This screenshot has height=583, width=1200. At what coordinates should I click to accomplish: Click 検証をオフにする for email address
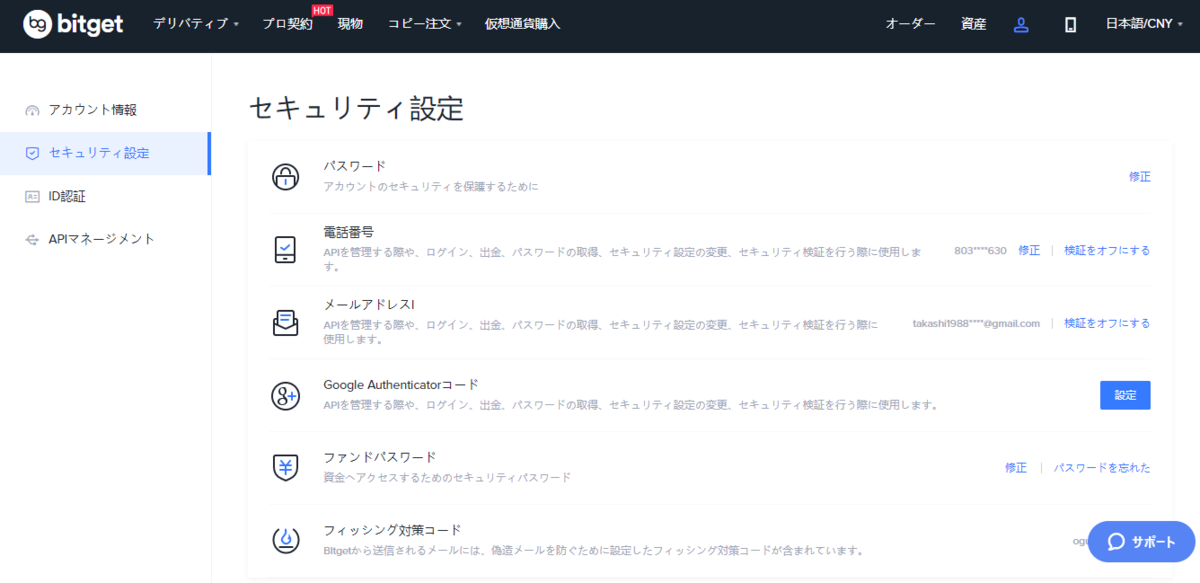coord(1107,323)
